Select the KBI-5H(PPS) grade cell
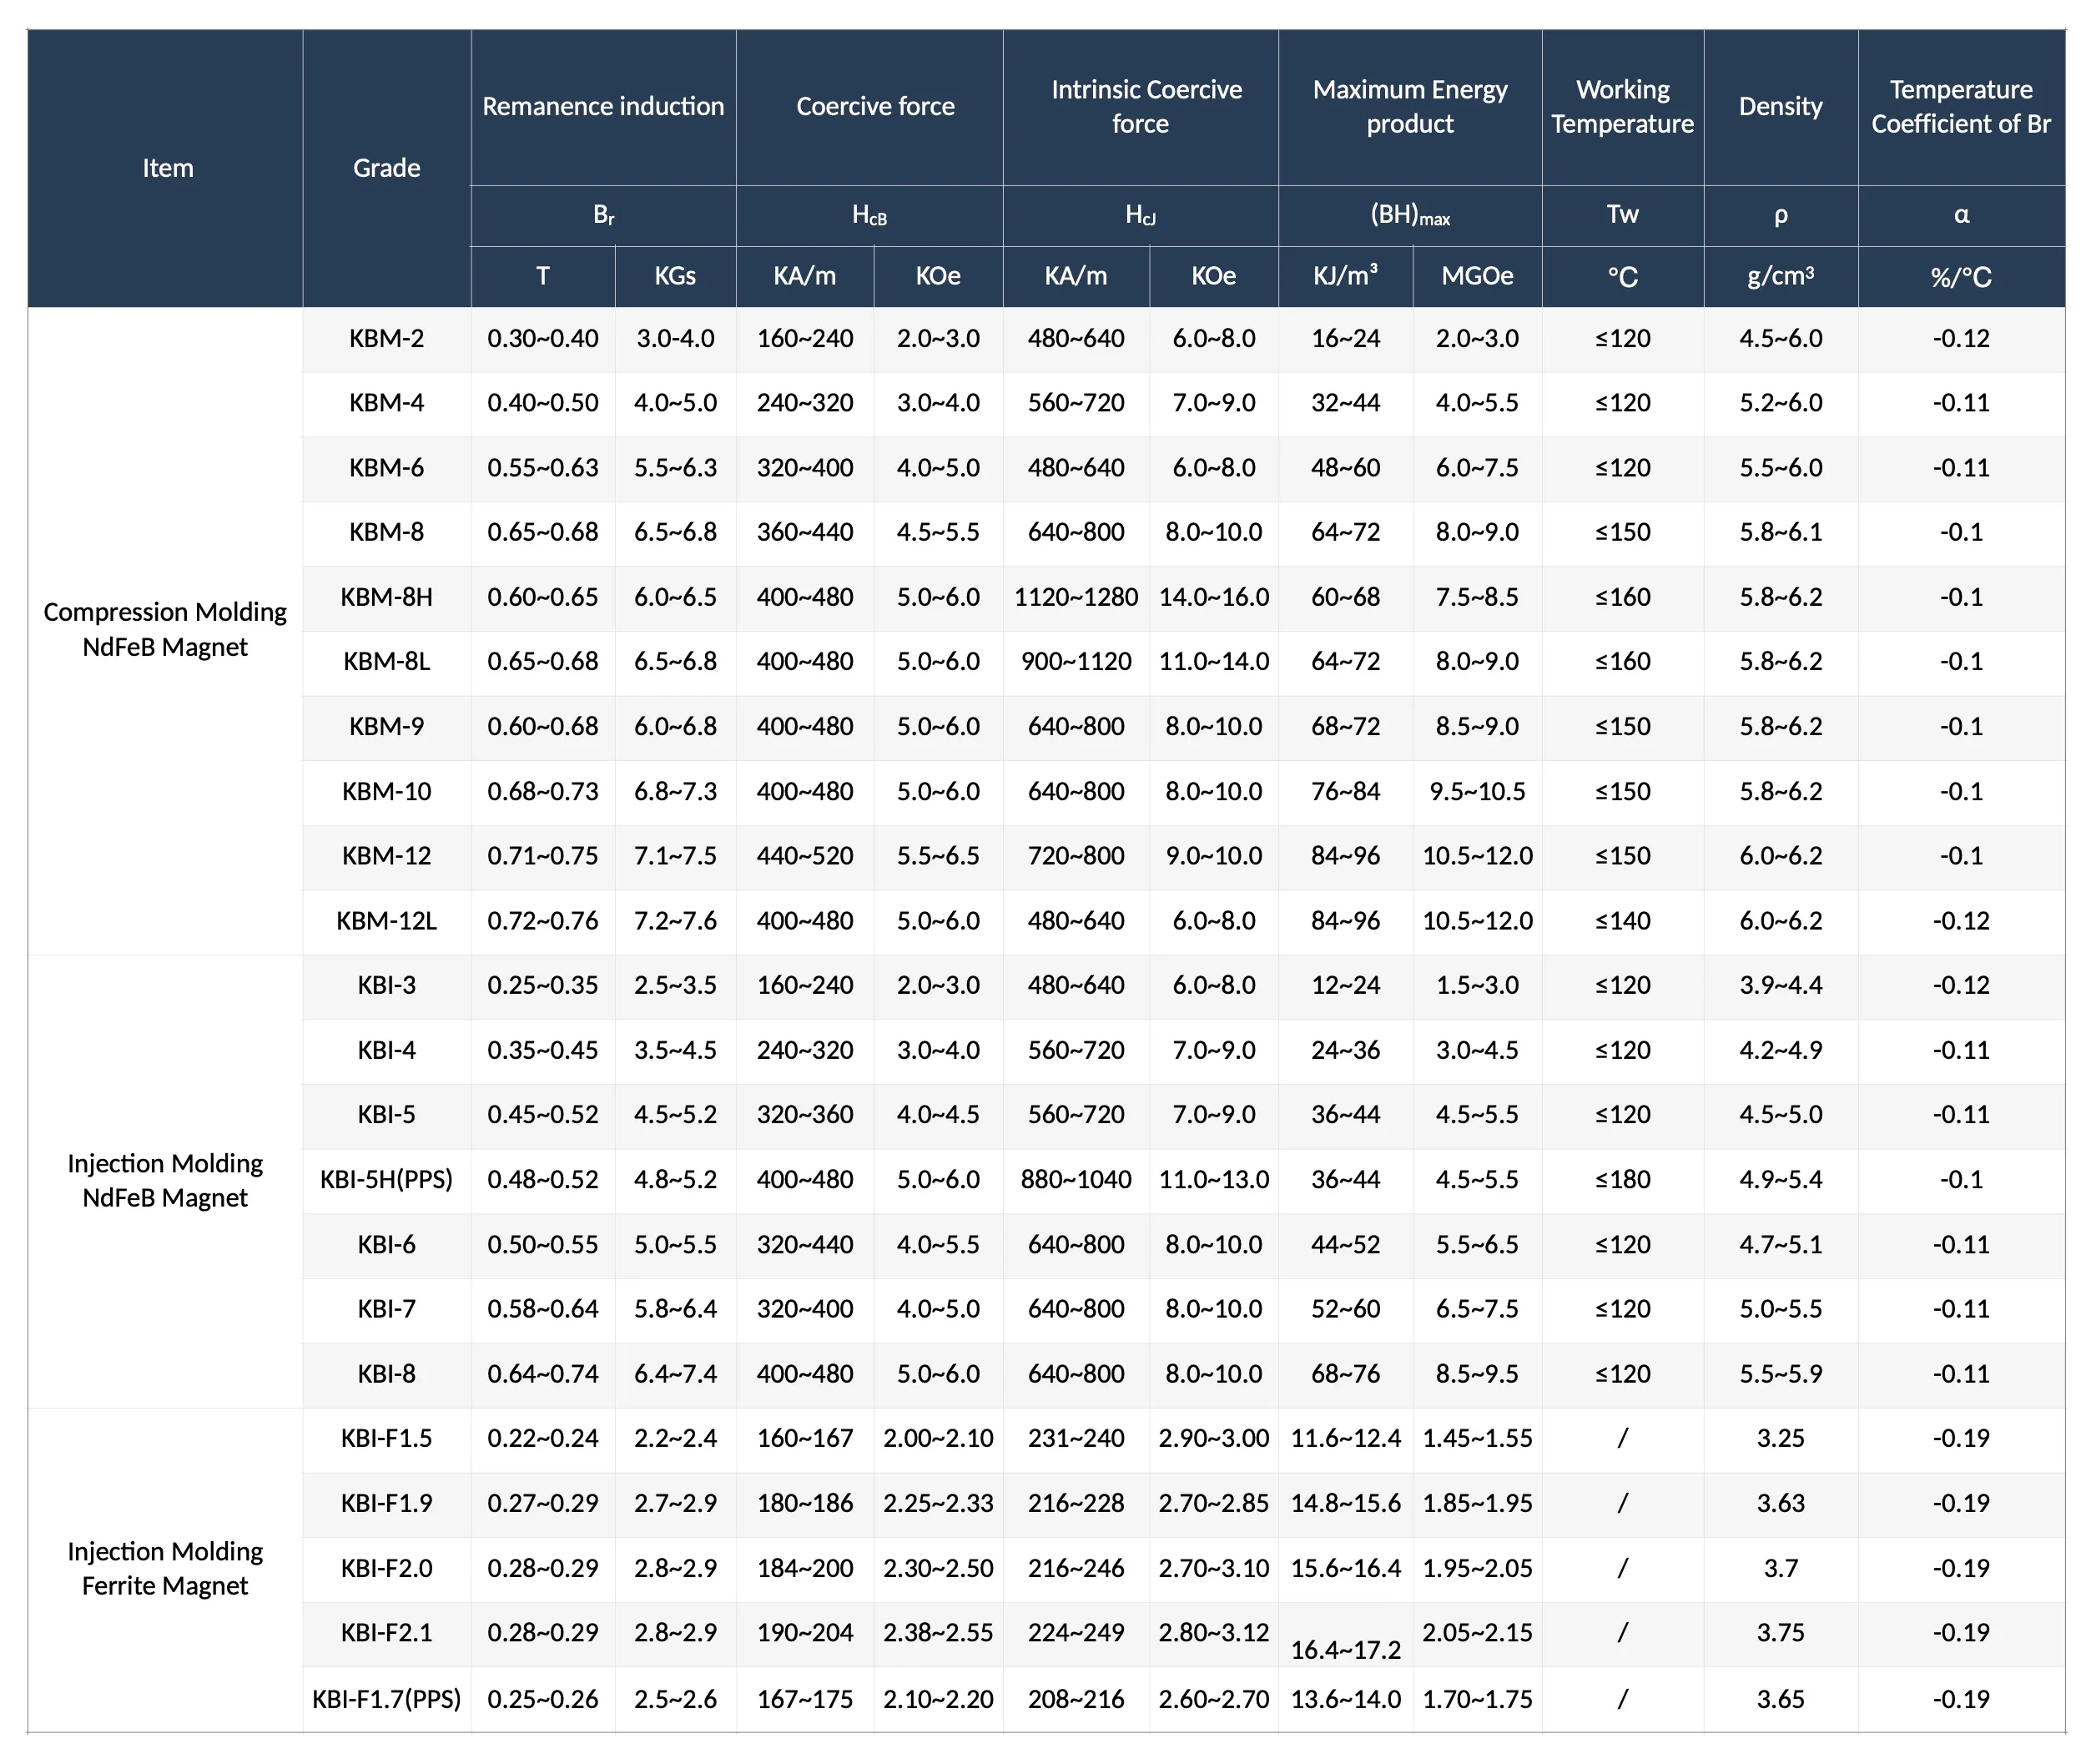The height and width of the screenshot is (1764, 2091). point(386,1179)
